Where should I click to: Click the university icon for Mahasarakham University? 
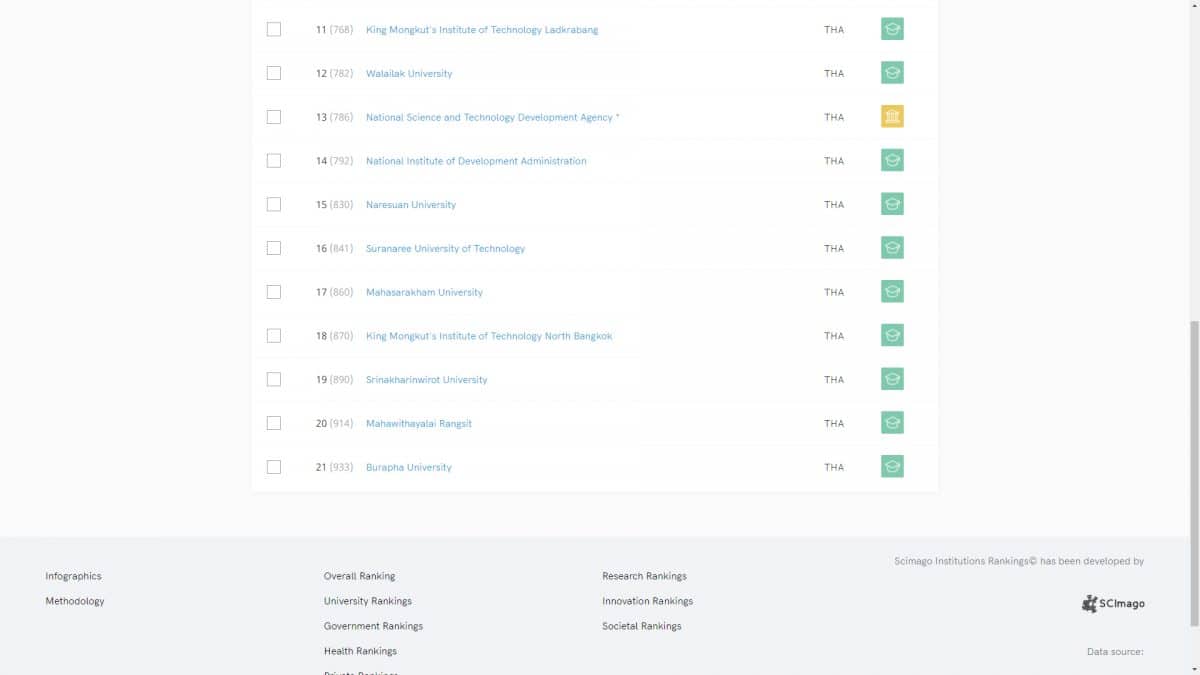coord(892,292)
